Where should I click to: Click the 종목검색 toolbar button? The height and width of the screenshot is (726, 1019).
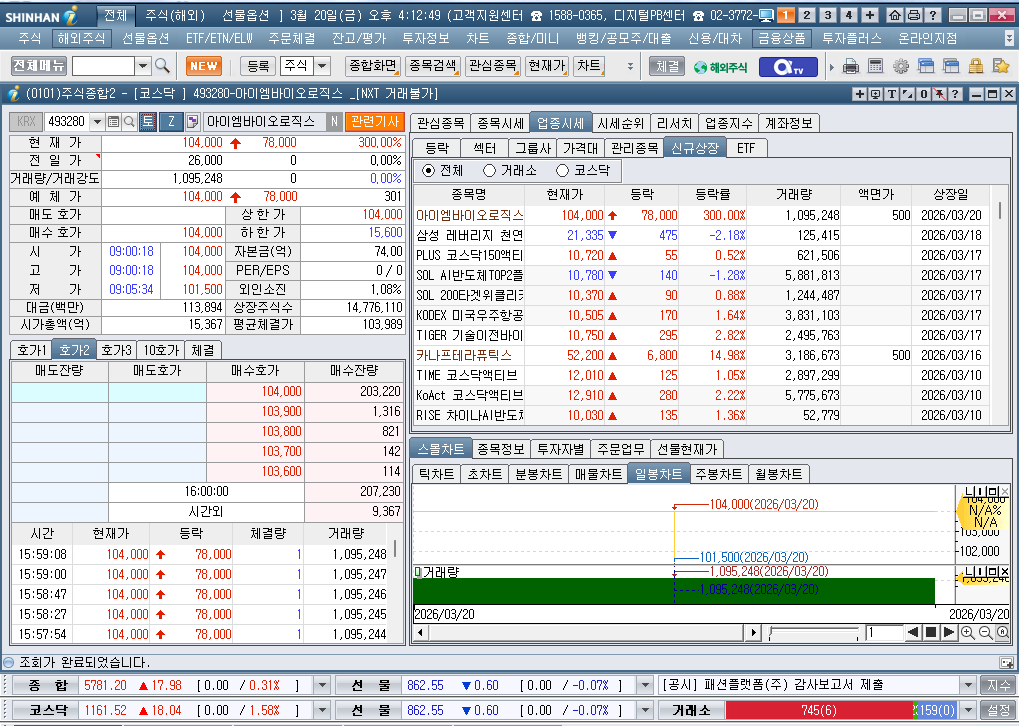coord(433,66)
